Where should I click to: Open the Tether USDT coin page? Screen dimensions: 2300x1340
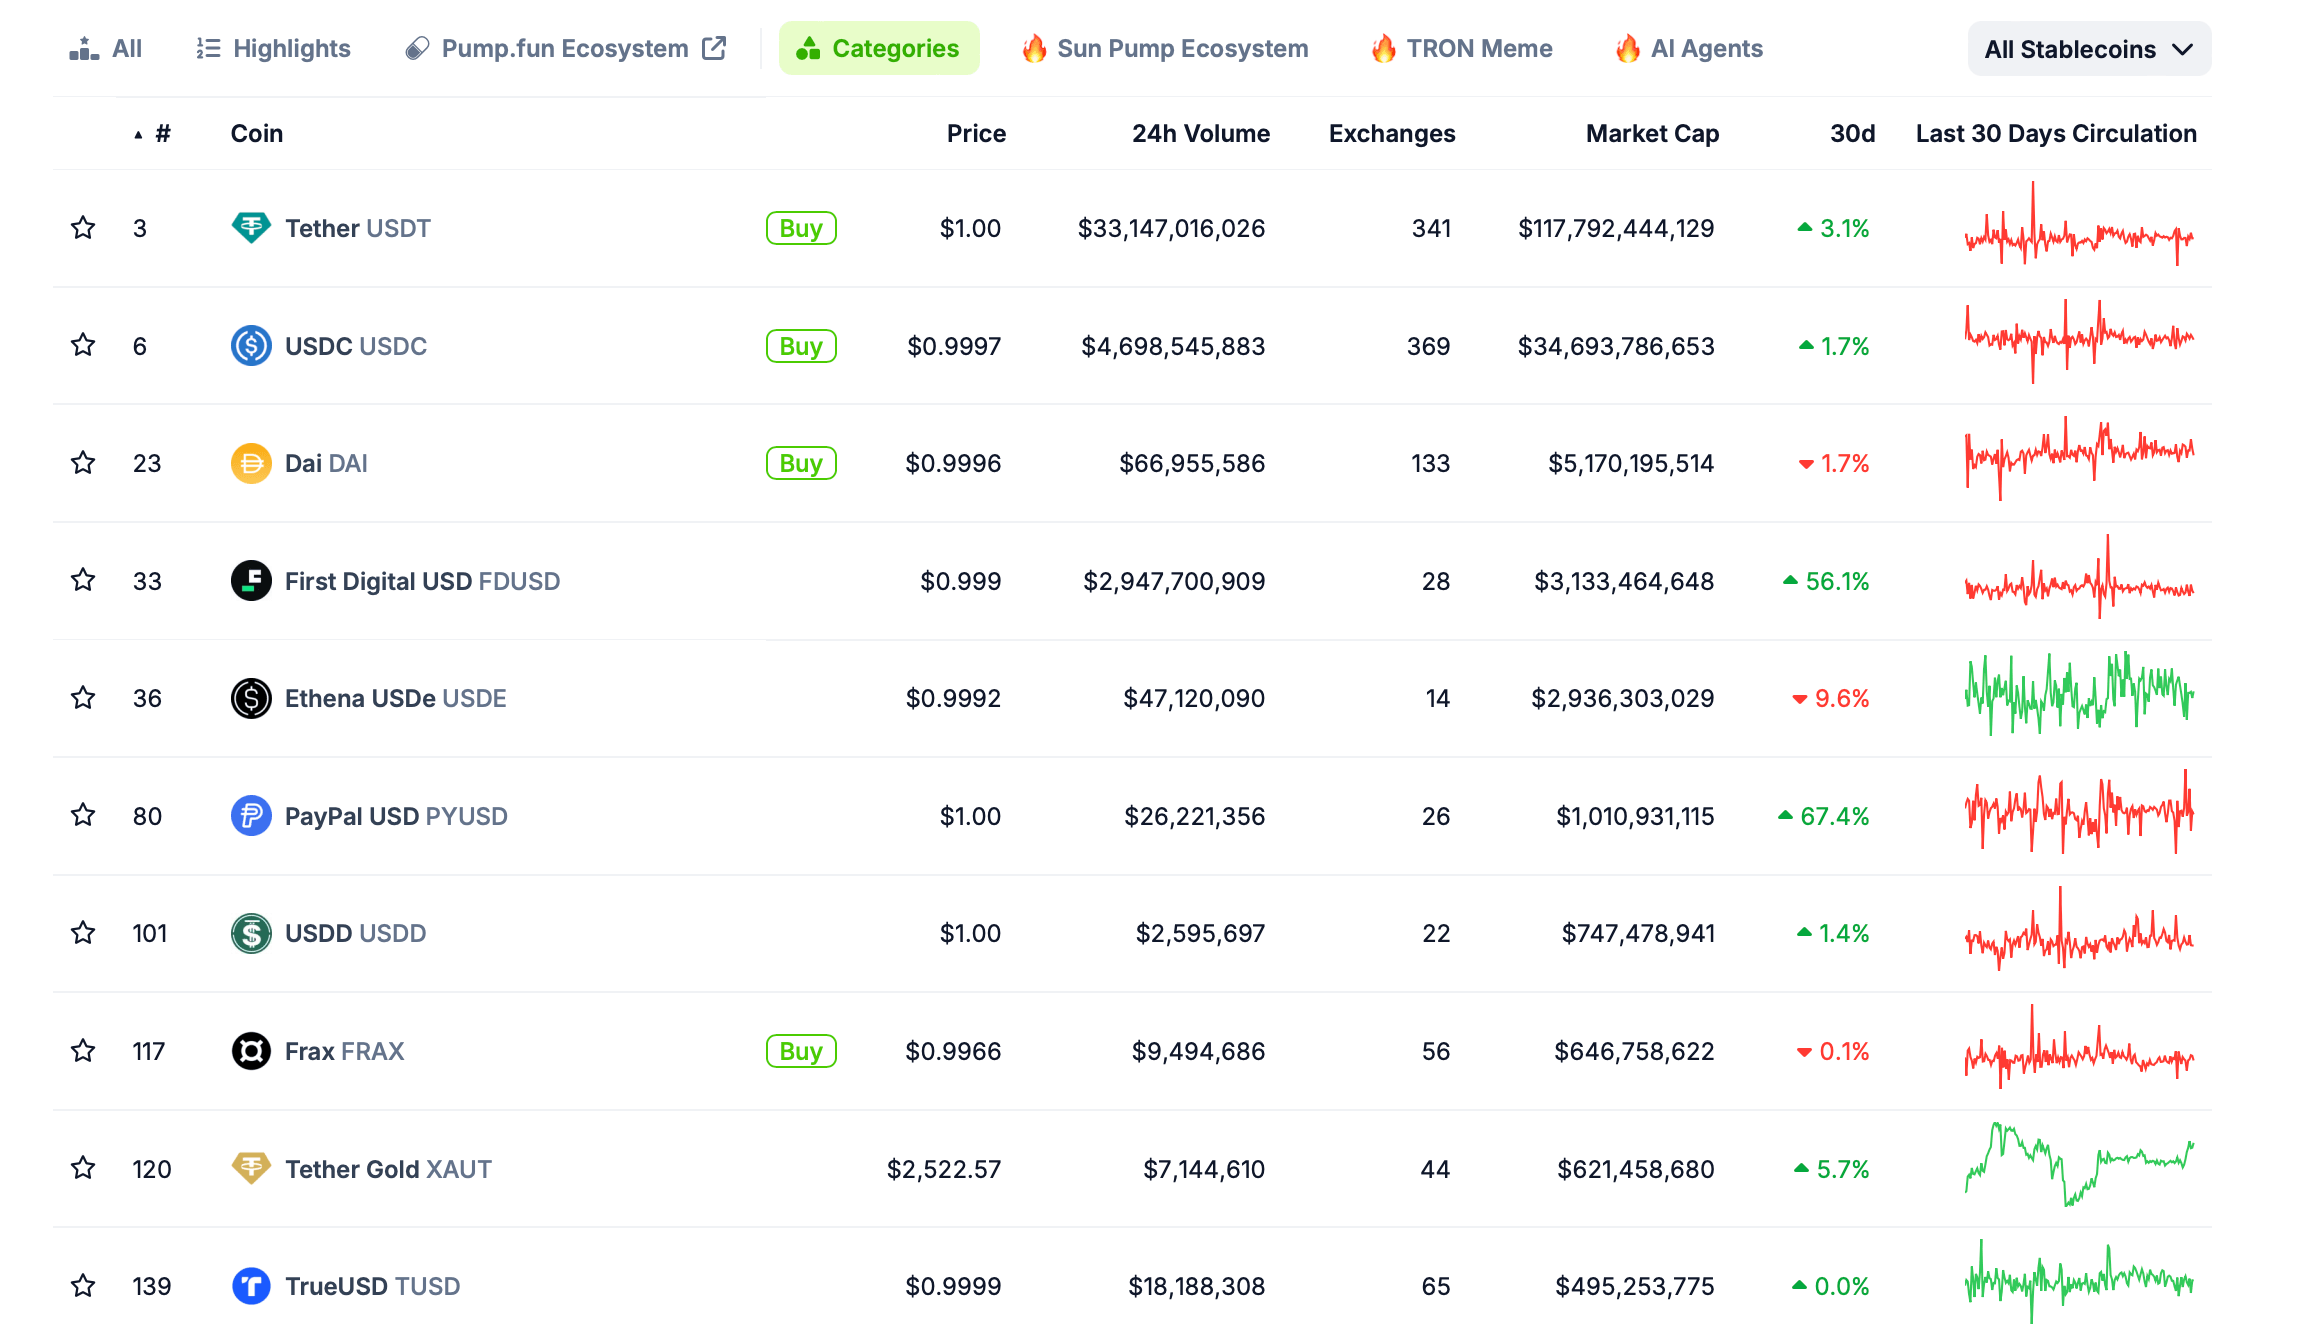point(358,228)
